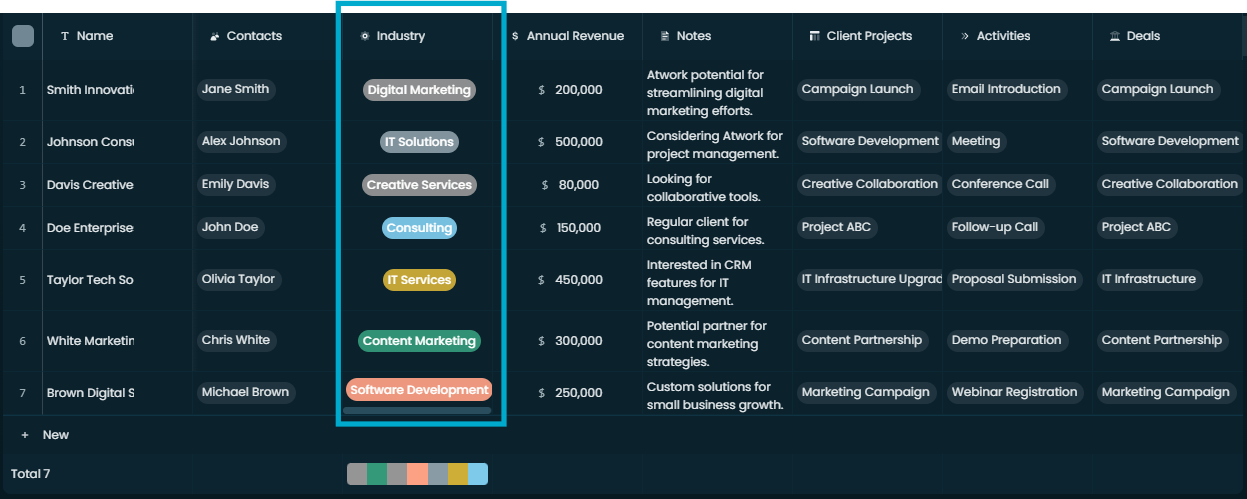Viewport: 1247px width, 499px height.
Task: Open the Annual Revenue column header
Action: pyautogui.click(x=568, y=36)
